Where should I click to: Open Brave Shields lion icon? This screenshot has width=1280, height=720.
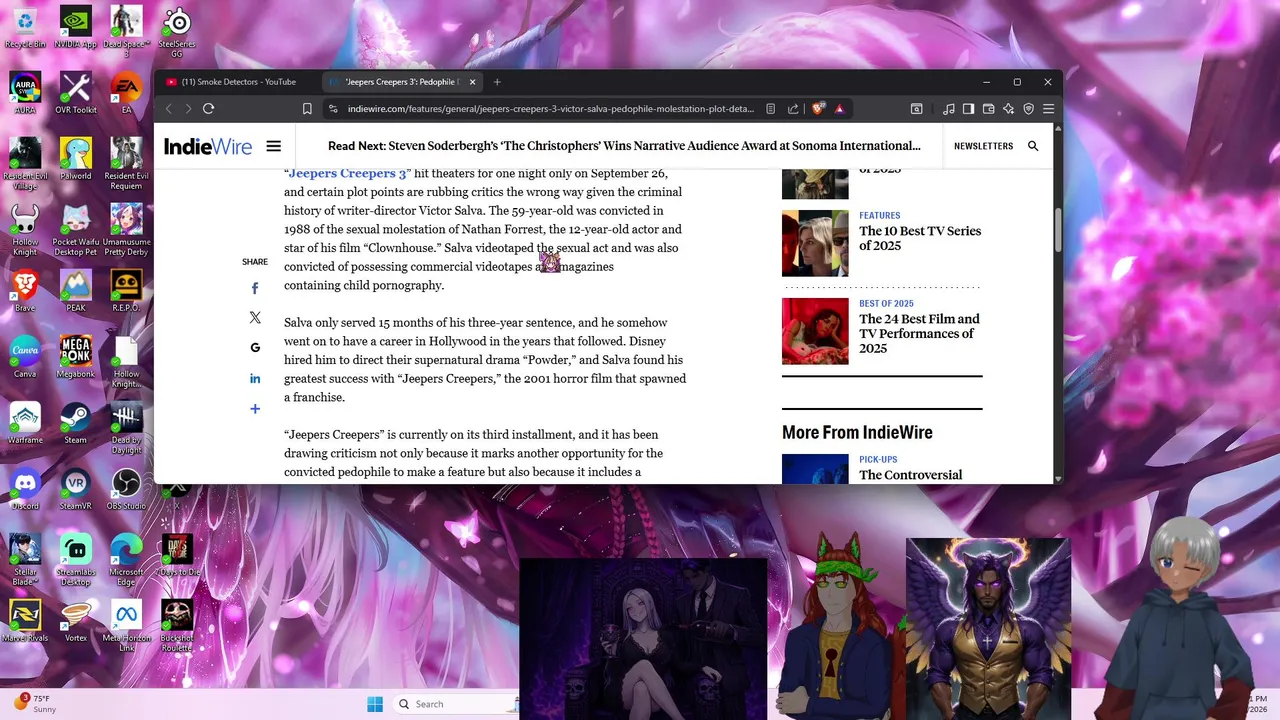[x=818, y=109]
